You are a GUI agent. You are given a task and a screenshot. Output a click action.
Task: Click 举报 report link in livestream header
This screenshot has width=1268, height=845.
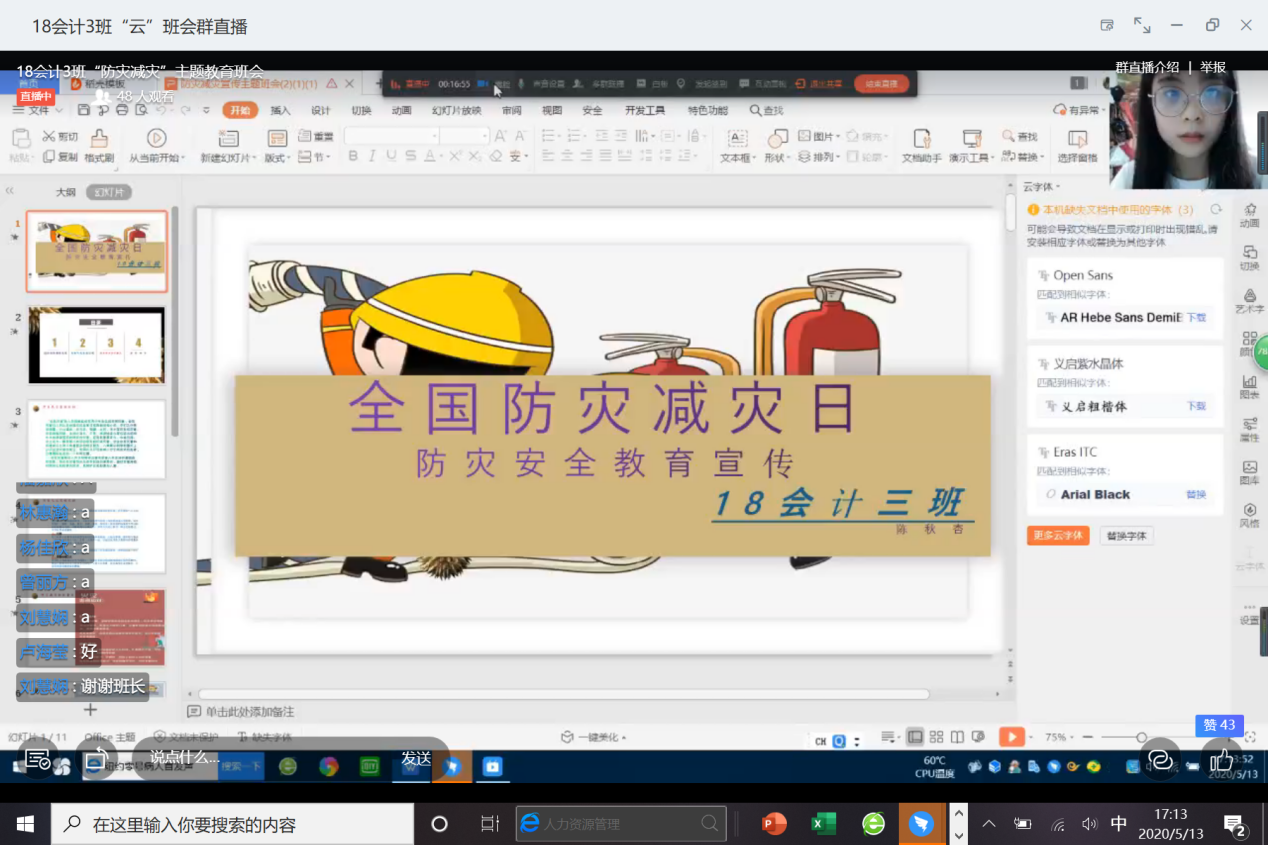(1213, 67)
